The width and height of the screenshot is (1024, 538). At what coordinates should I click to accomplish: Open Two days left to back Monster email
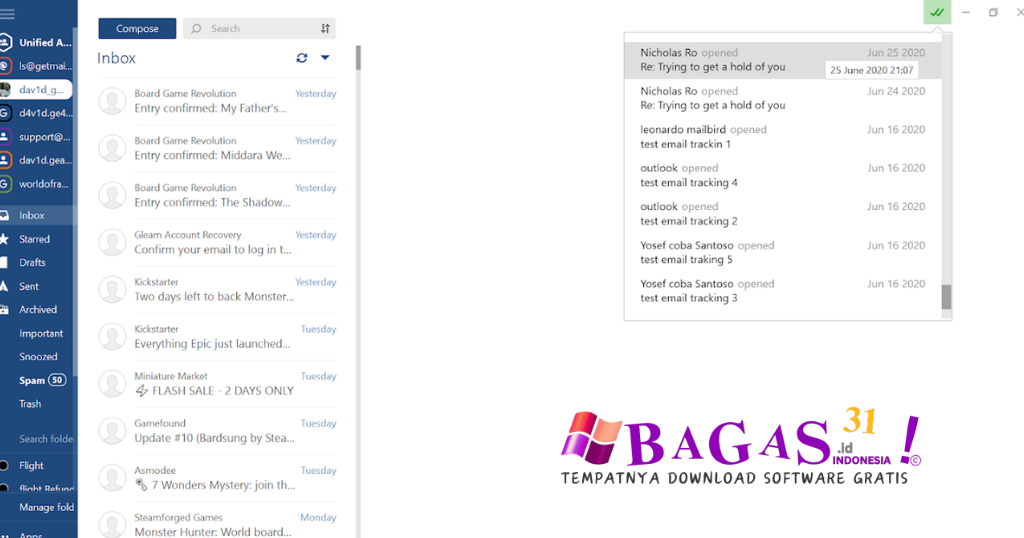[x=217, y=289]
